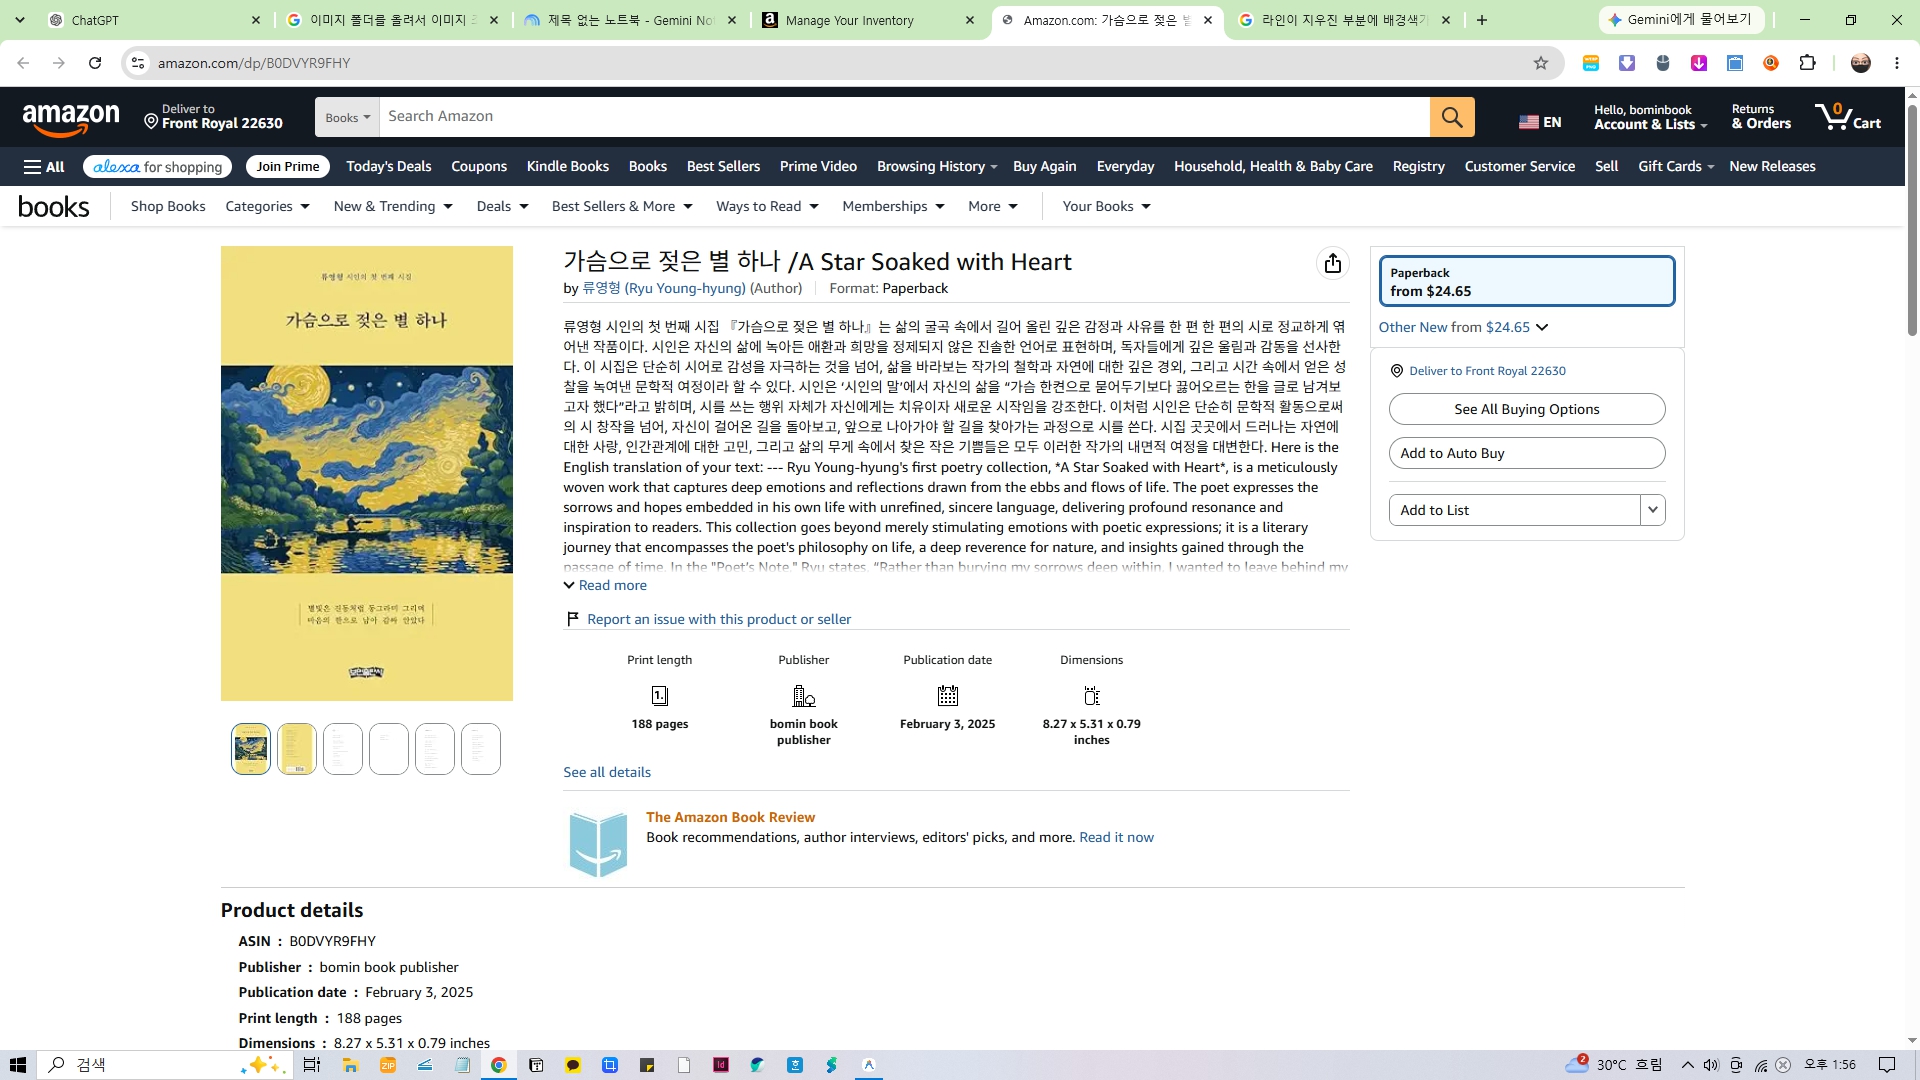1920x1080 pixels.
Task: Open Chrome's three-dot menu
Action: tap(1897, 63)
